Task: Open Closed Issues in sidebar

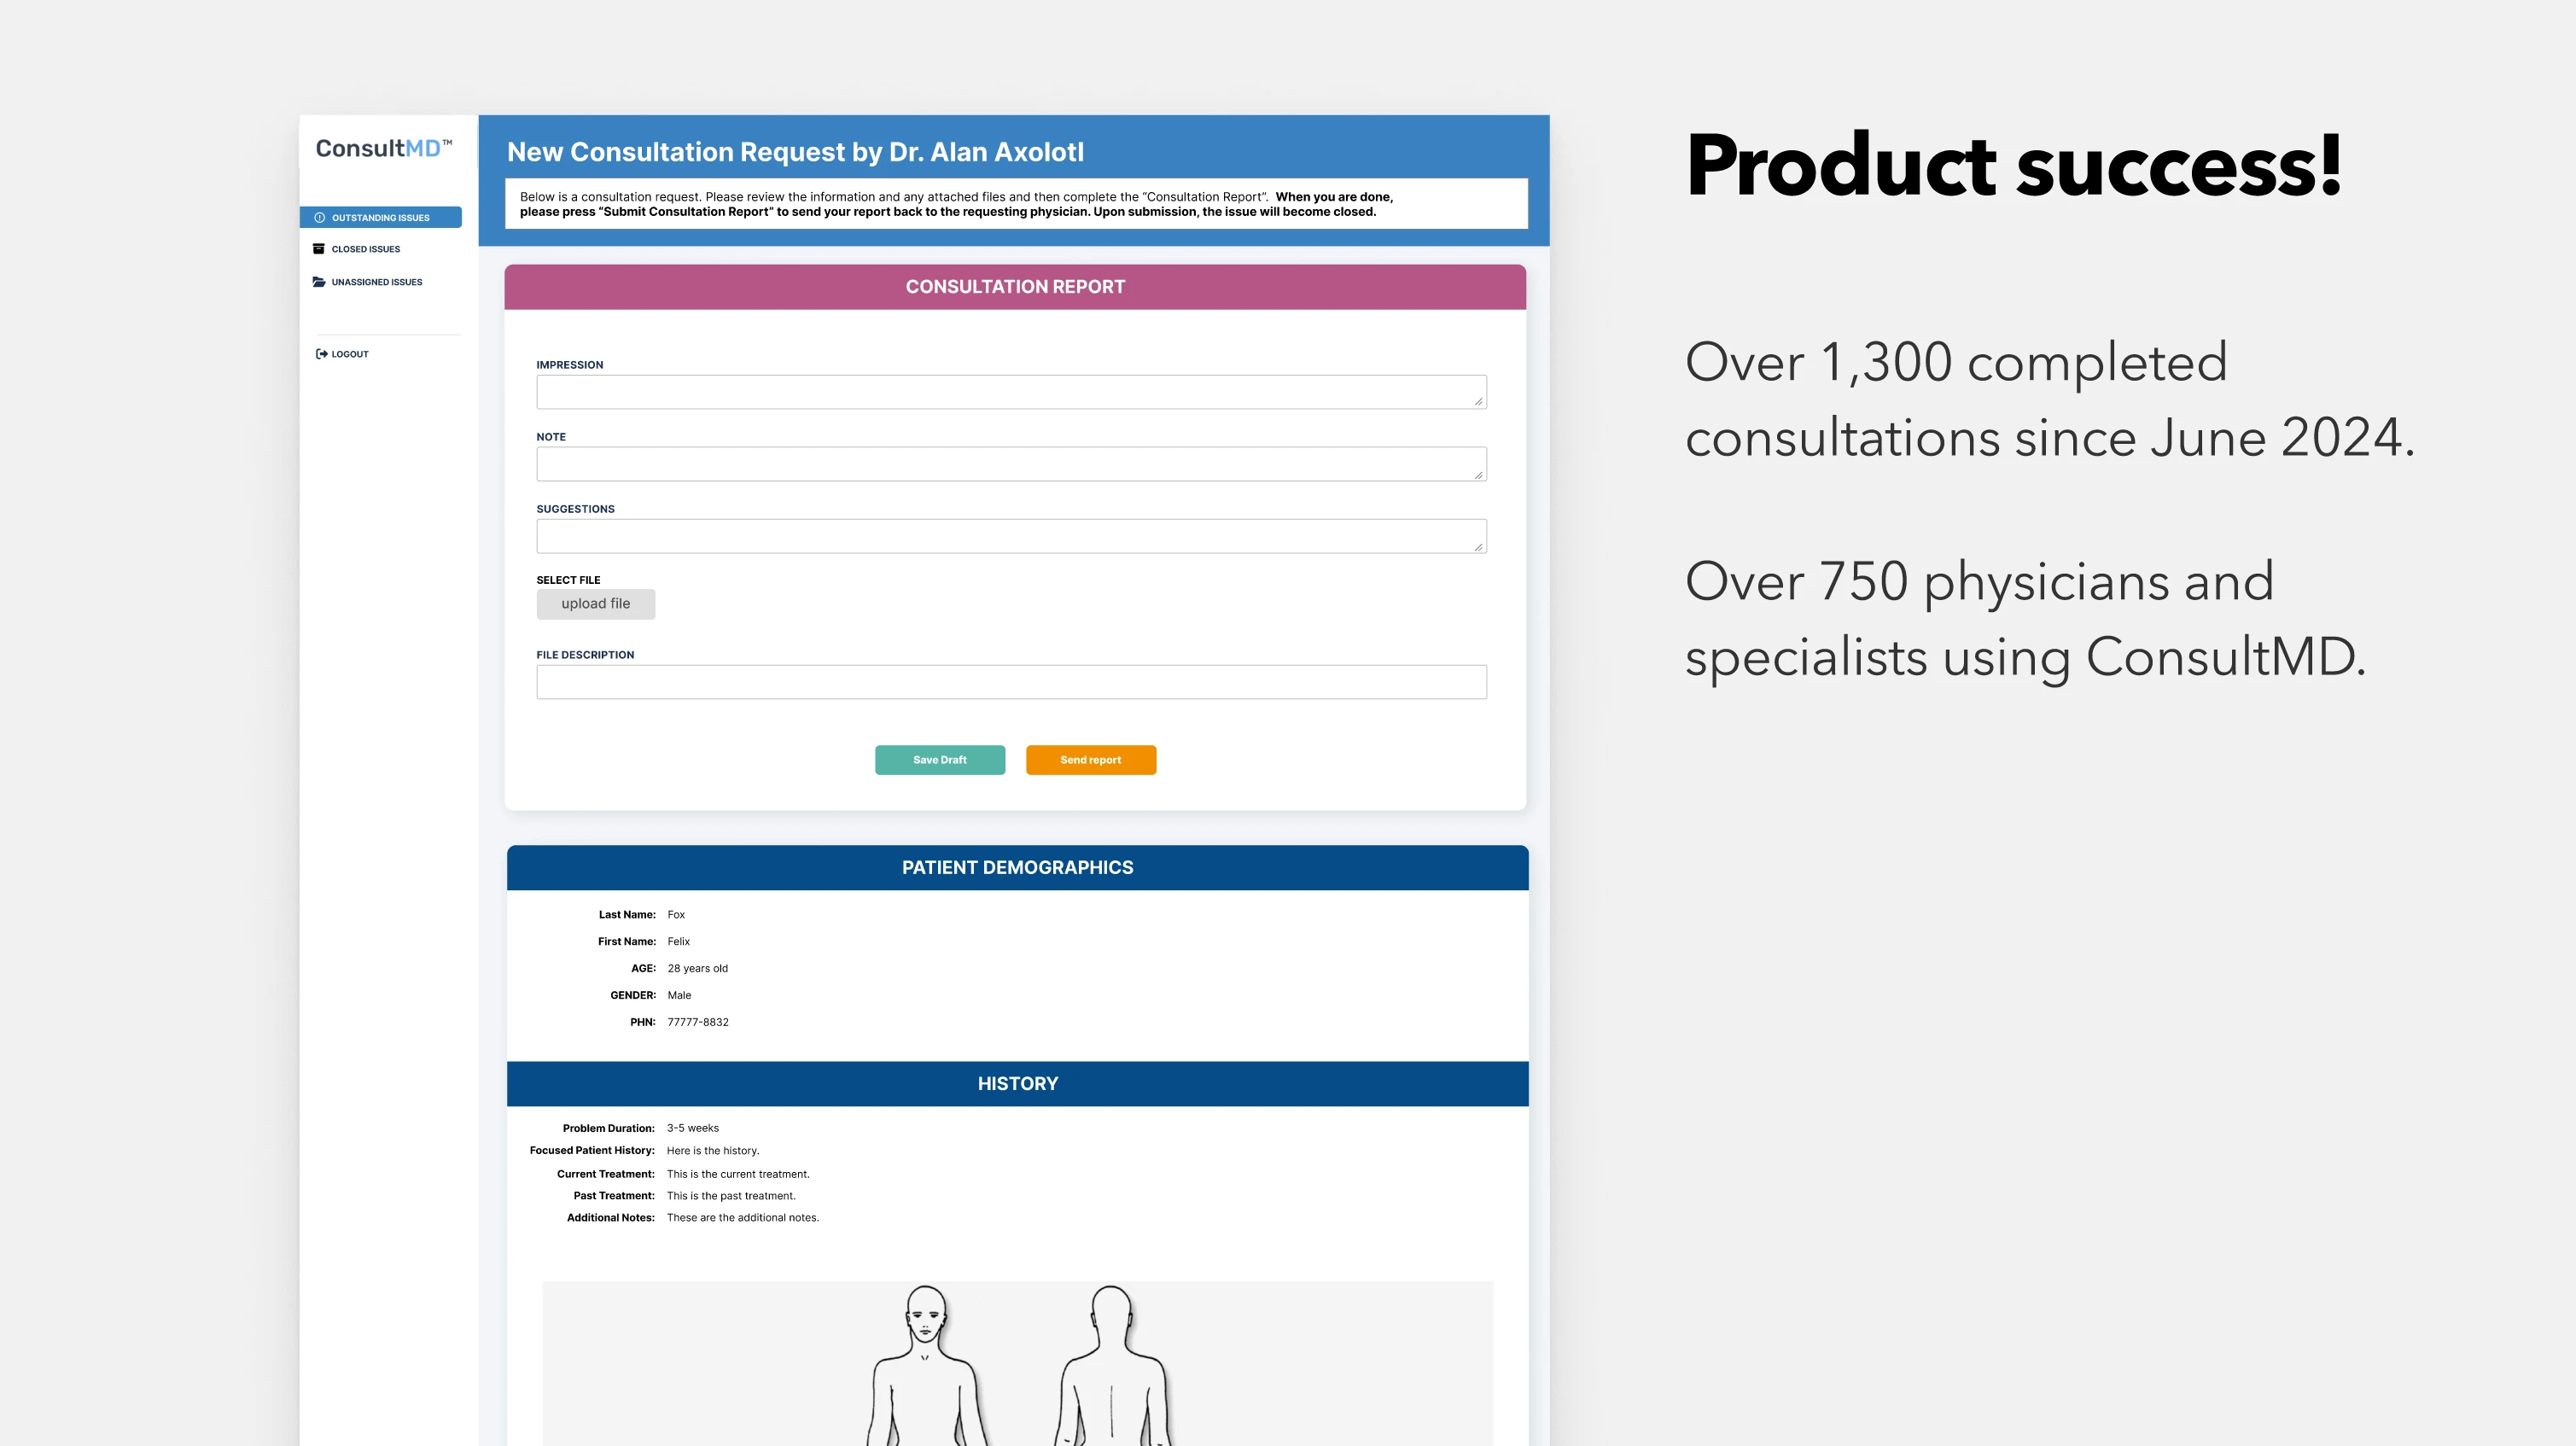Action: [366, 249]
